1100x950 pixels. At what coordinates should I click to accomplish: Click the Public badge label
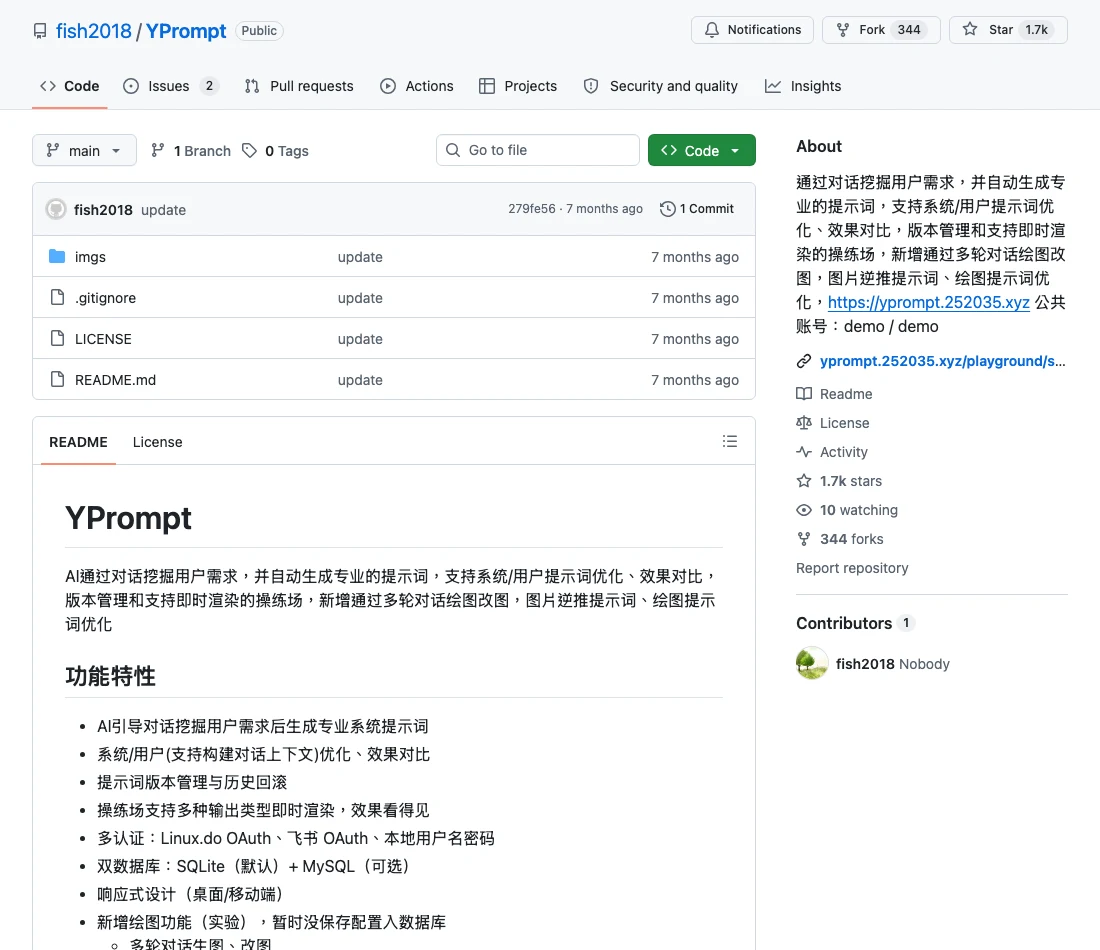tap(259, 31)
